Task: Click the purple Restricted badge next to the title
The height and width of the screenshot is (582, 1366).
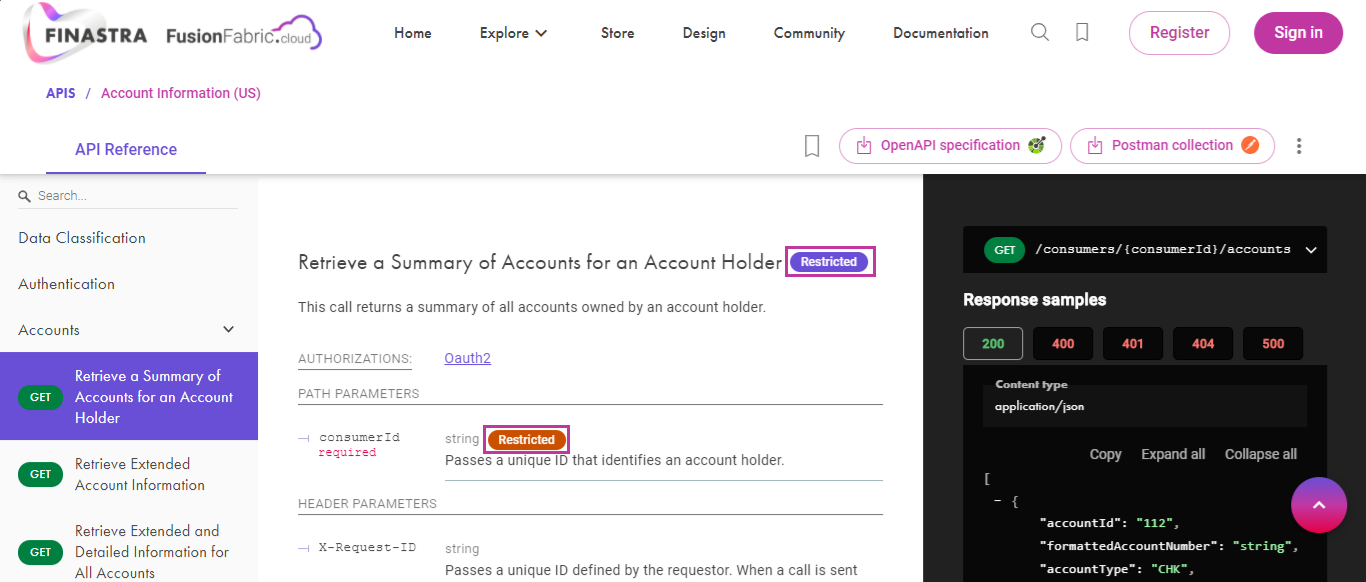Action: (829, 262)
